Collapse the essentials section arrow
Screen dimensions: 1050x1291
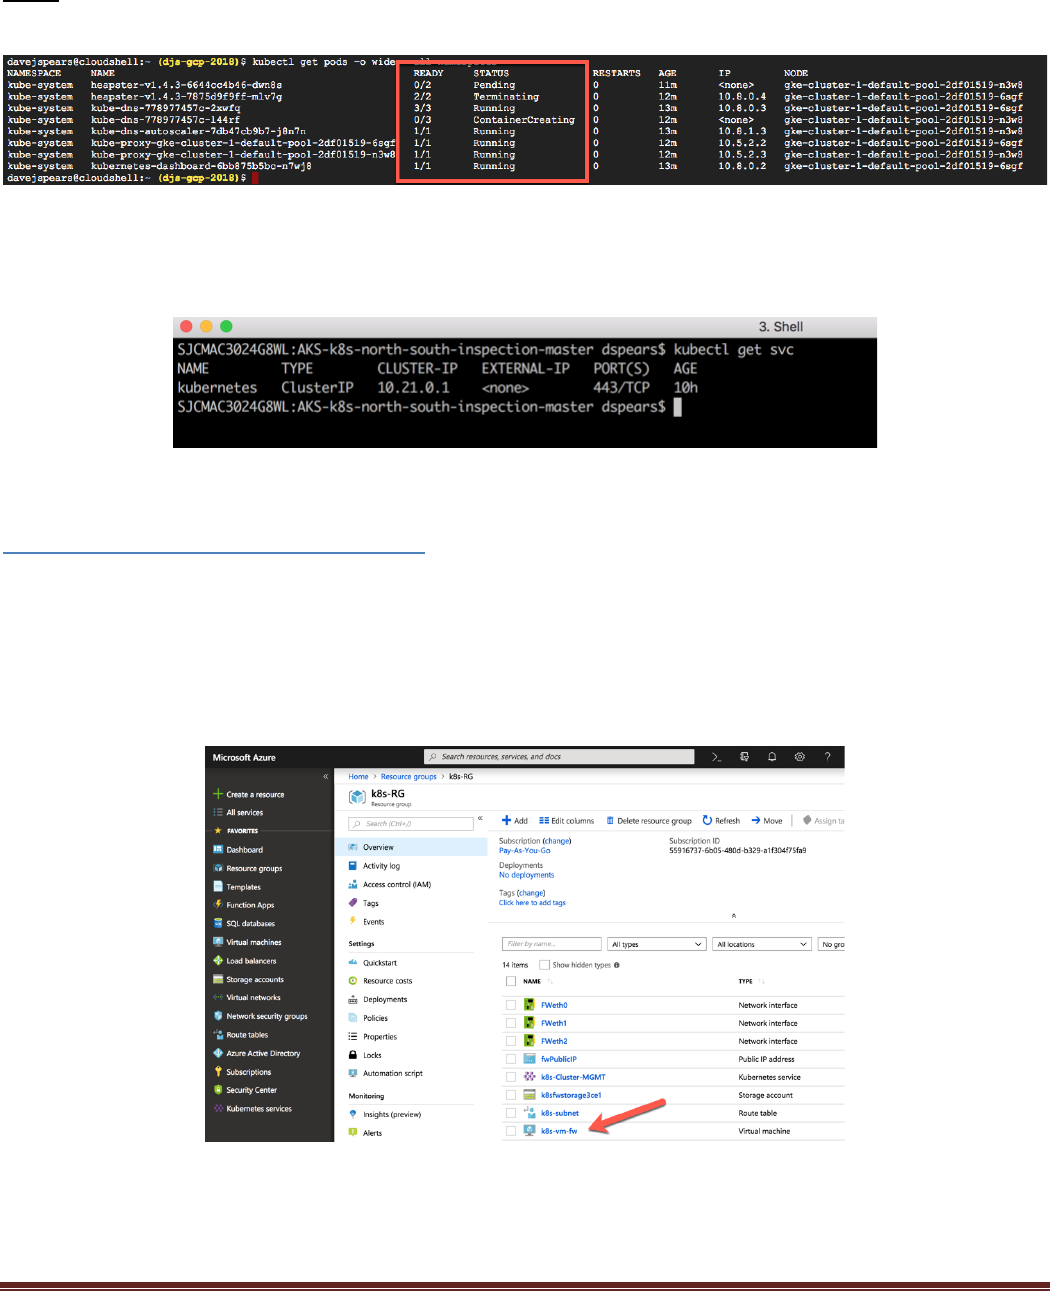coord(733,915)
